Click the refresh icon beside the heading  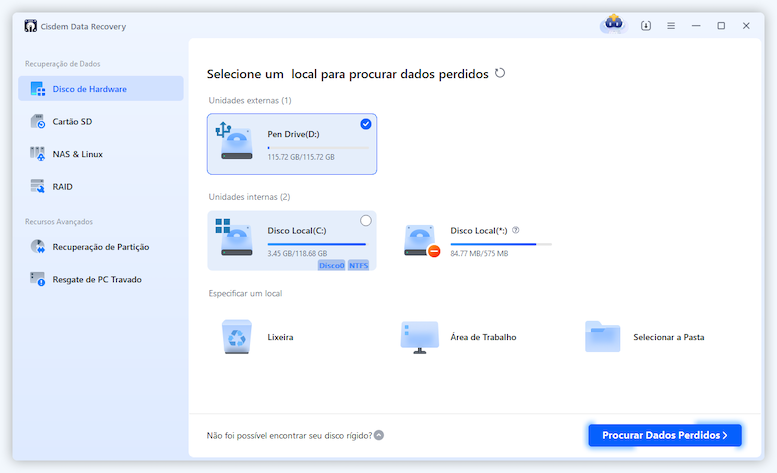[500, 73]
